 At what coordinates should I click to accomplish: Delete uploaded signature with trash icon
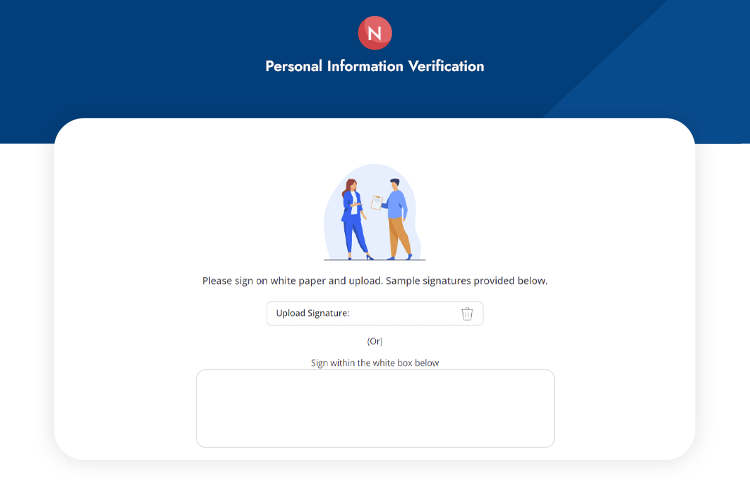467,314
